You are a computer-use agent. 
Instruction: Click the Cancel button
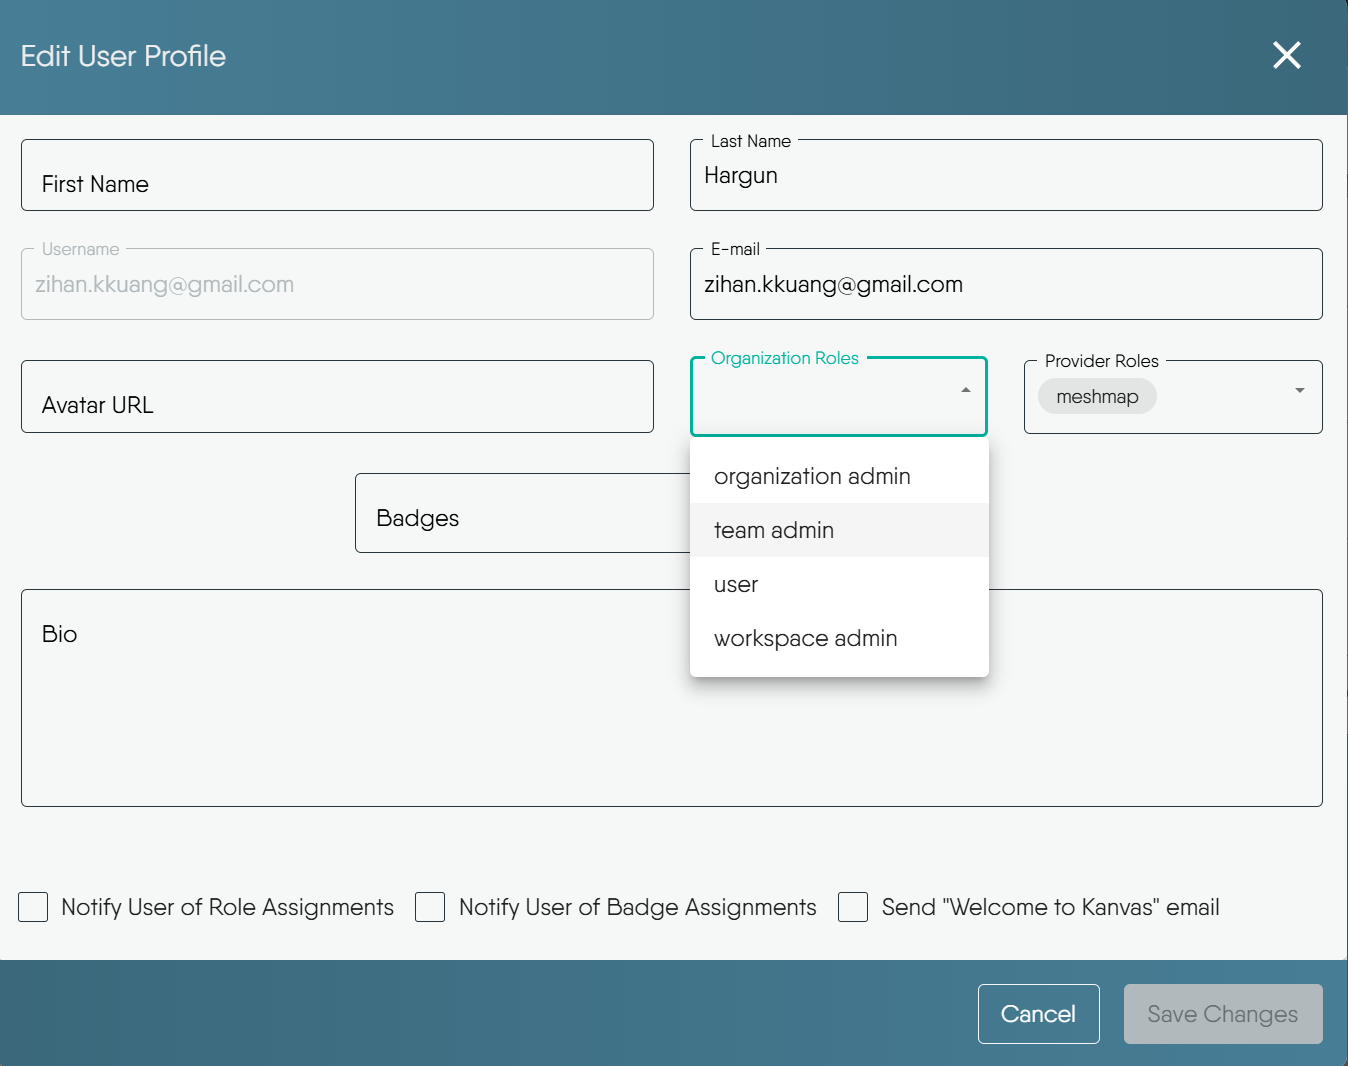(1038, 1013)
